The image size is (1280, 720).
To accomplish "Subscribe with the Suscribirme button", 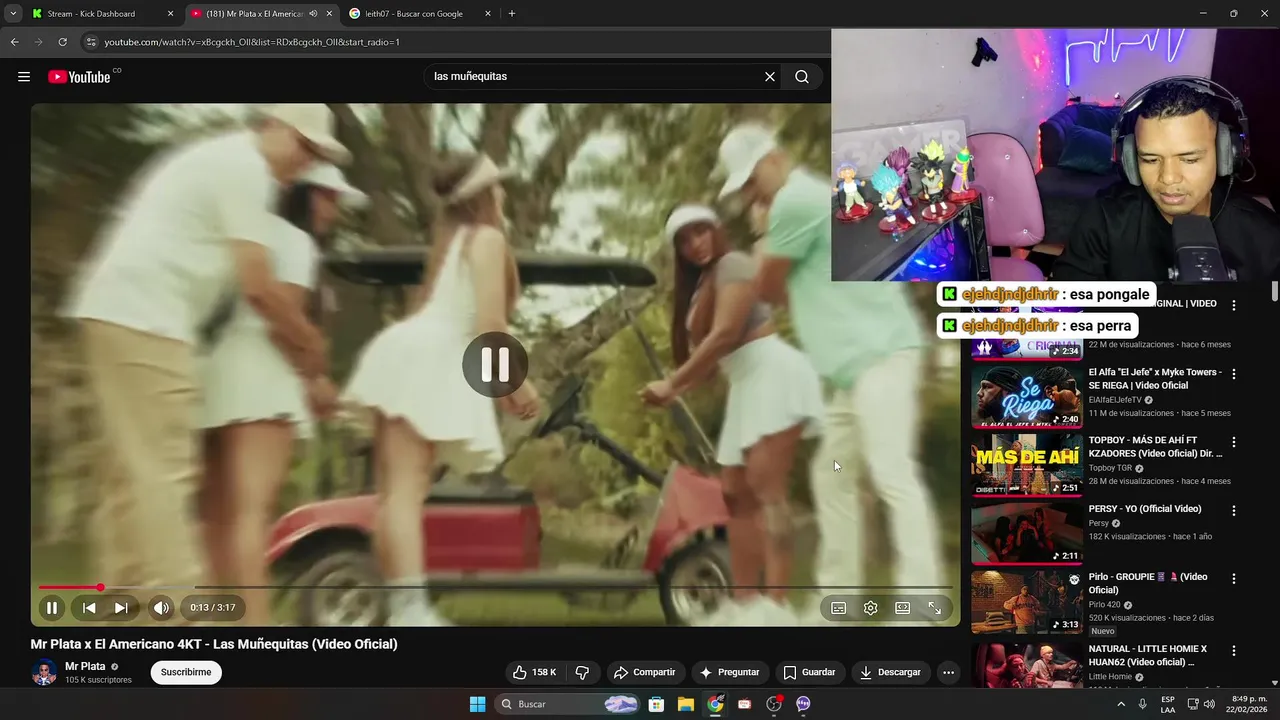I will click(186, 672).
